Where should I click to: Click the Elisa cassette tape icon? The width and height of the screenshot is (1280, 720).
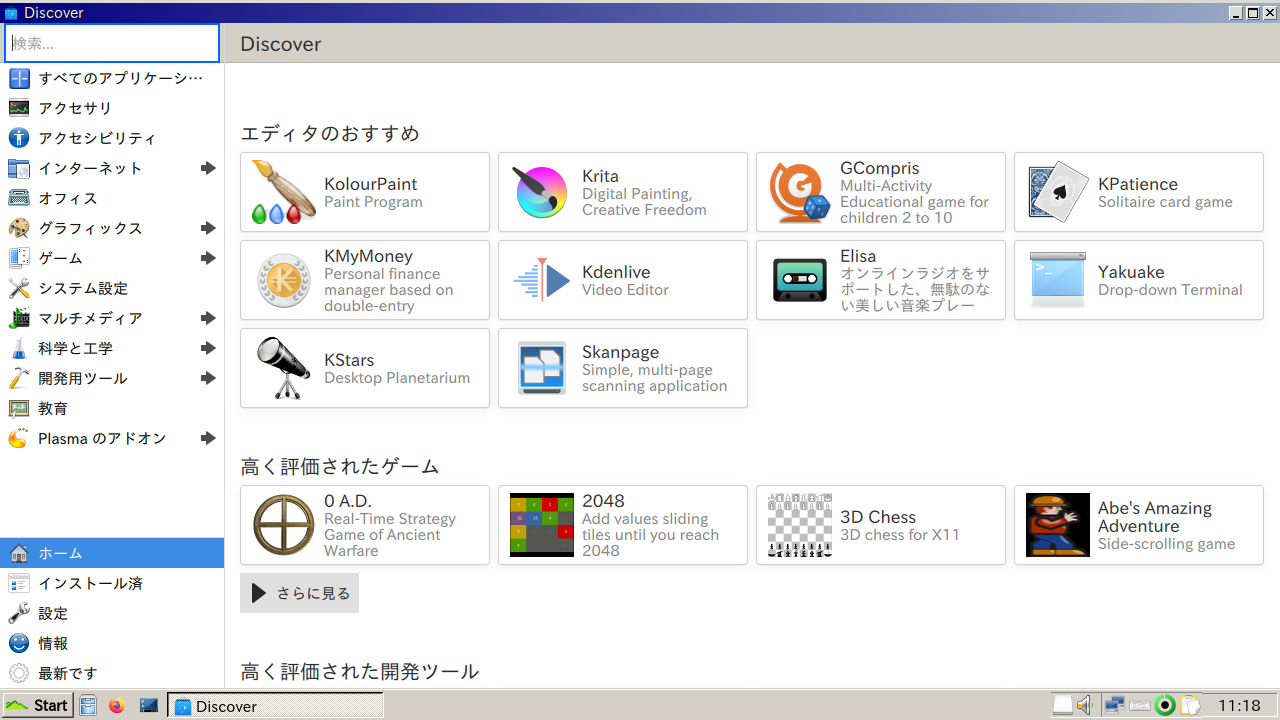(800, 280)
